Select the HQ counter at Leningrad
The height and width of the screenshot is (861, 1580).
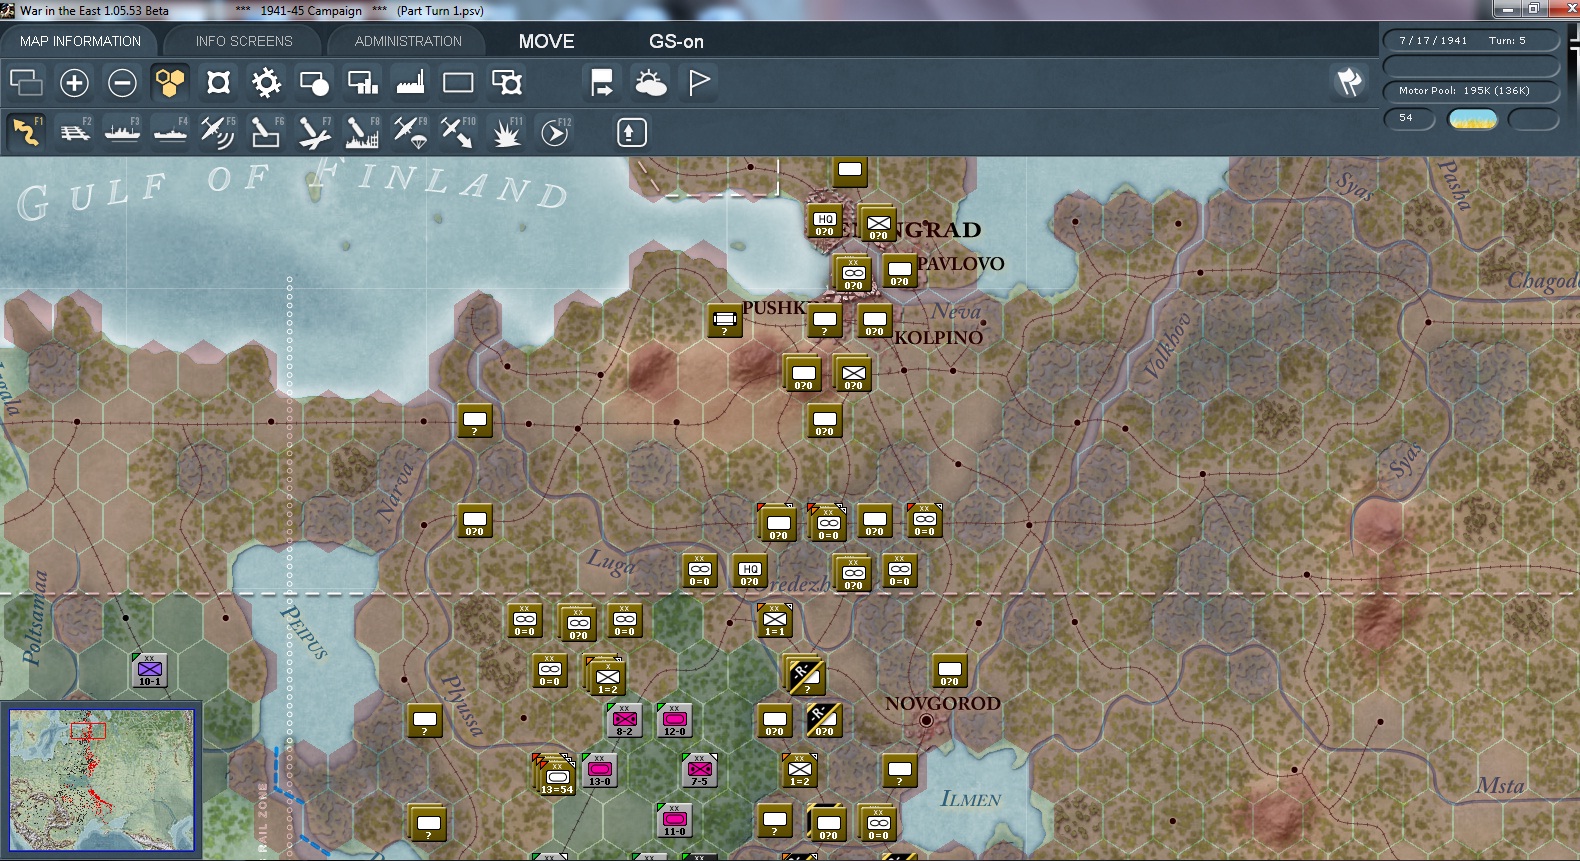824,222
